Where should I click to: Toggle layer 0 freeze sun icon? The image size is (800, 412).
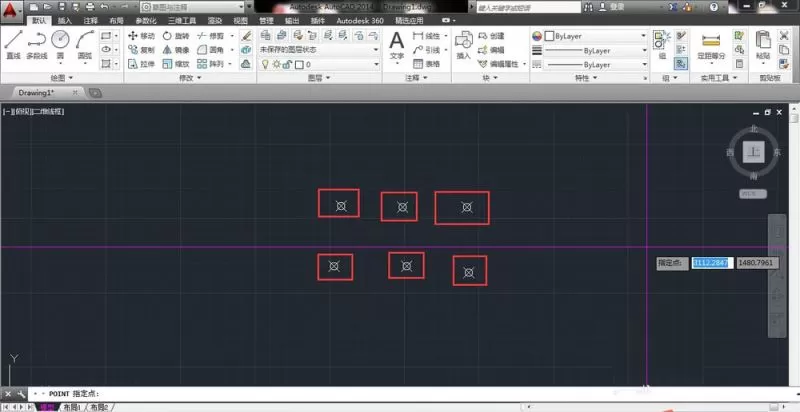click(x=276, y=65)
